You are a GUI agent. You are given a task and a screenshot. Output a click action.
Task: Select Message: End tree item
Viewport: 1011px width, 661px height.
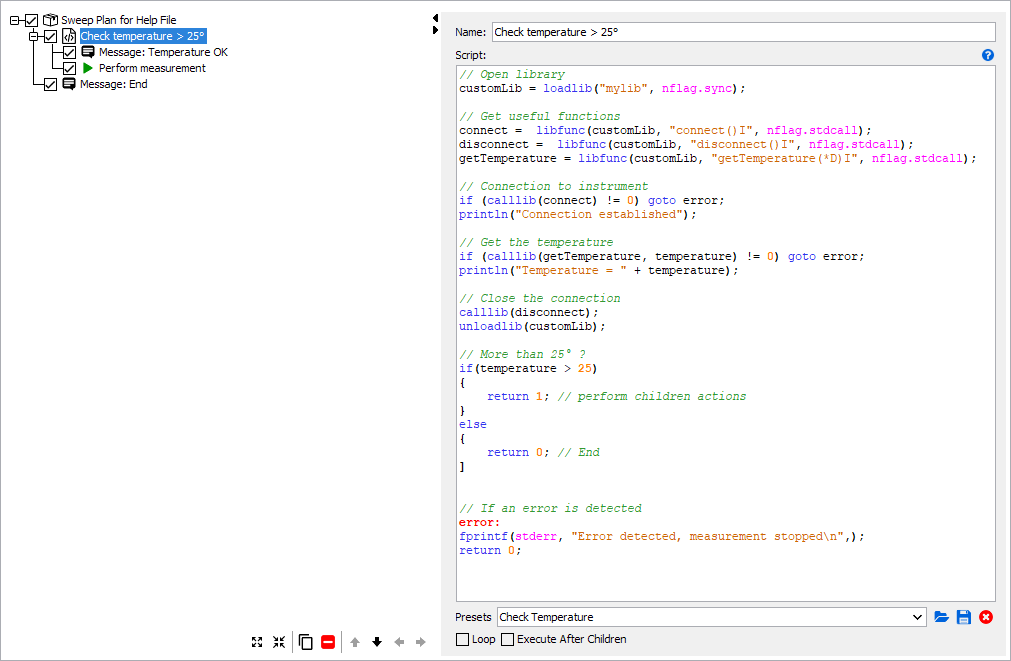tap(113, 84)
